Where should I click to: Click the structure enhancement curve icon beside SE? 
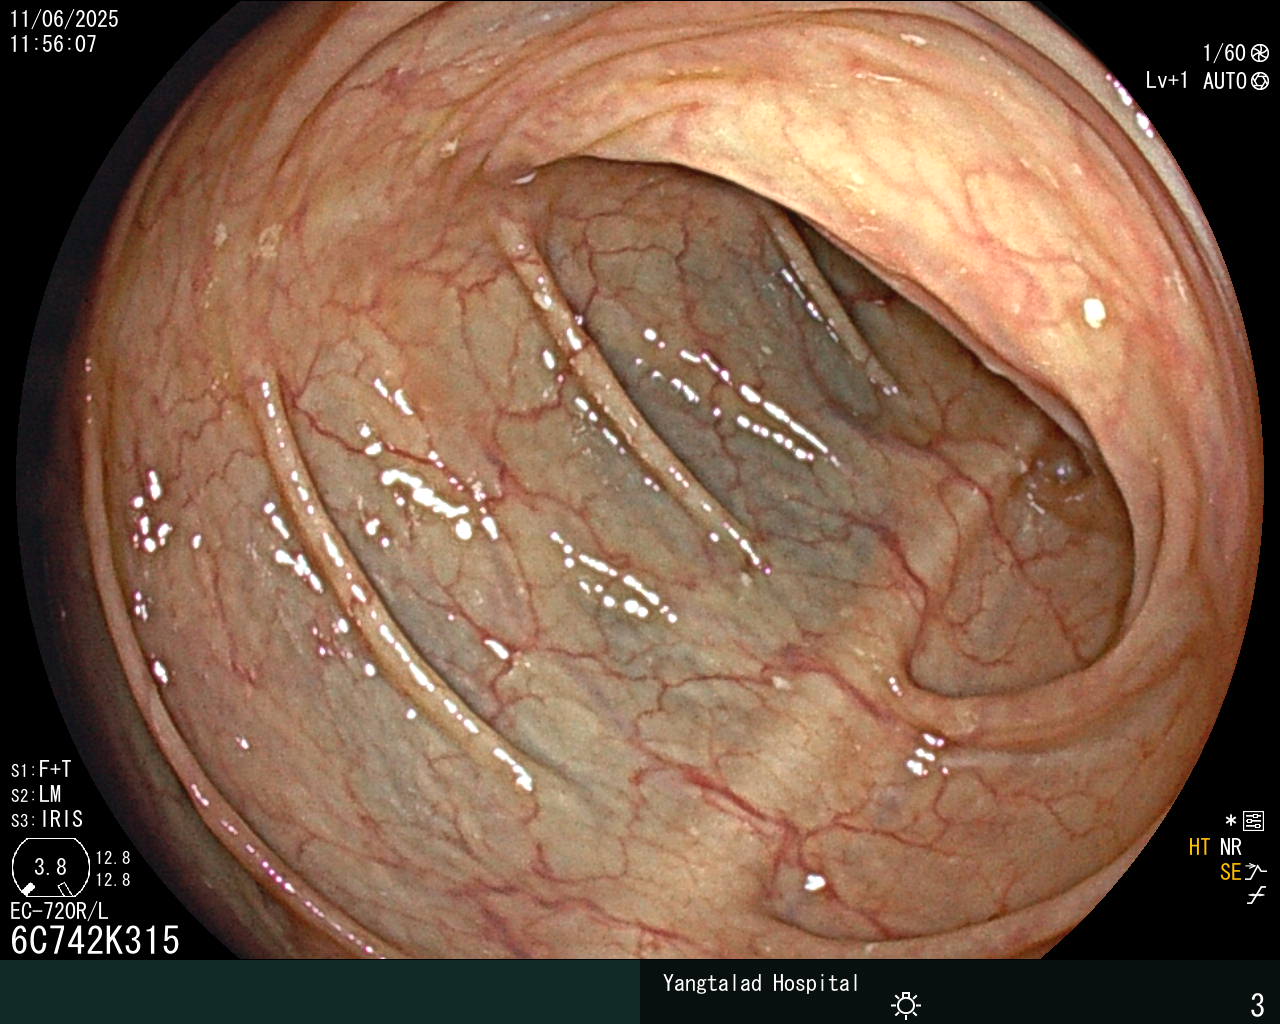pyautogui.click(x=1256, y=872)
